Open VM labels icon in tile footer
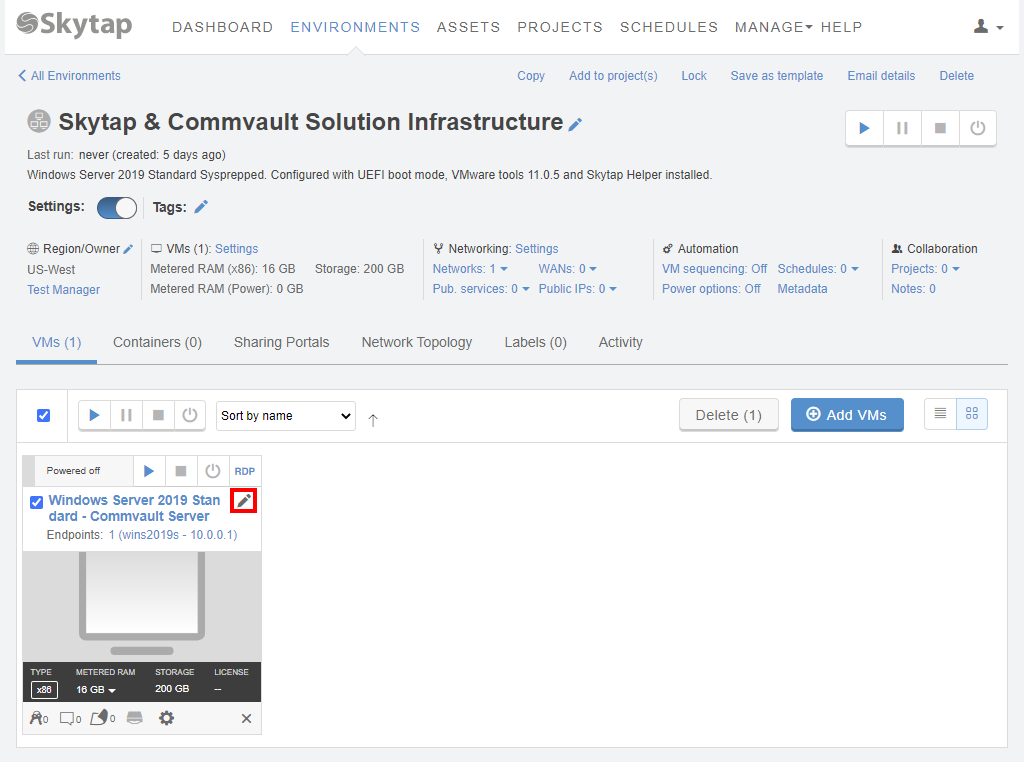 click(x=103, y=718)
